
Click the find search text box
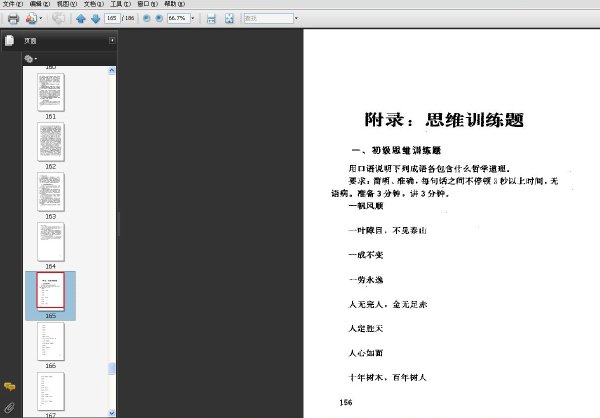coord(269,18)
